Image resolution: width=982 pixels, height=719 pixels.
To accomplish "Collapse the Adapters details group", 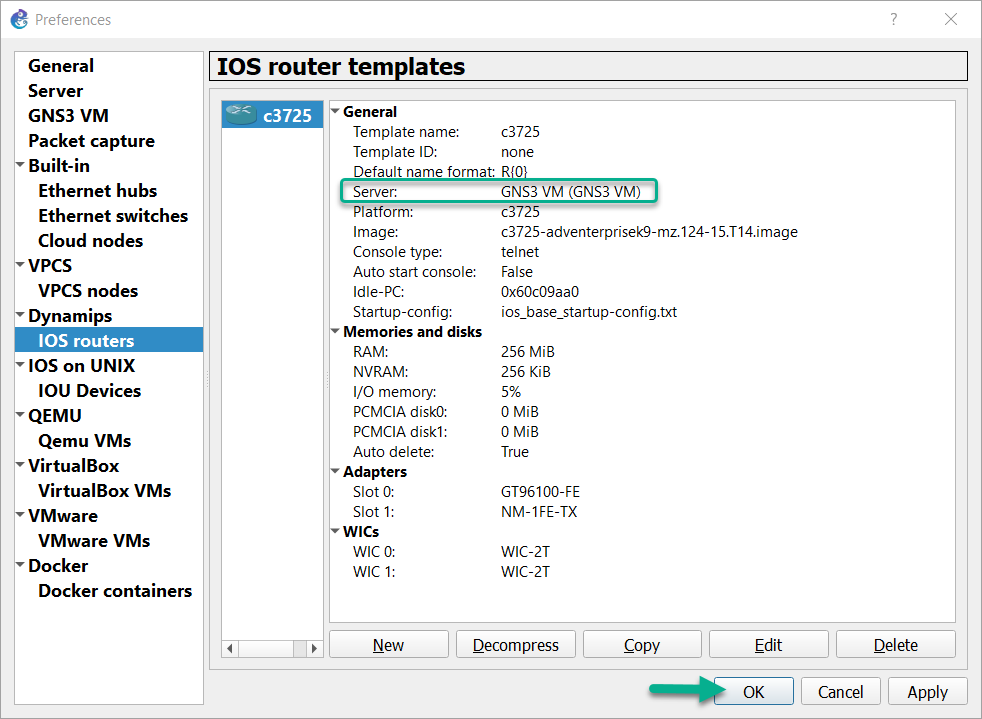I will pos(335,471).
